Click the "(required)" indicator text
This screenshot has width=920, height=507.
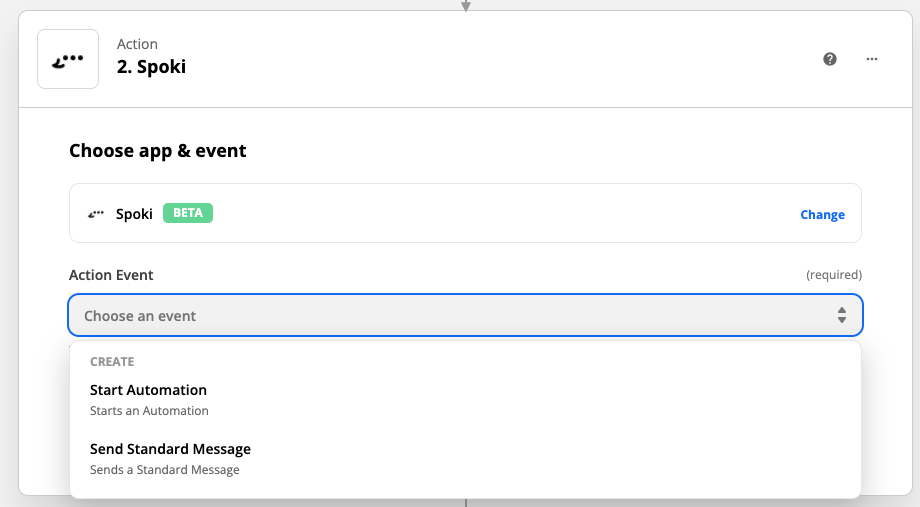(x=834, y=275)
